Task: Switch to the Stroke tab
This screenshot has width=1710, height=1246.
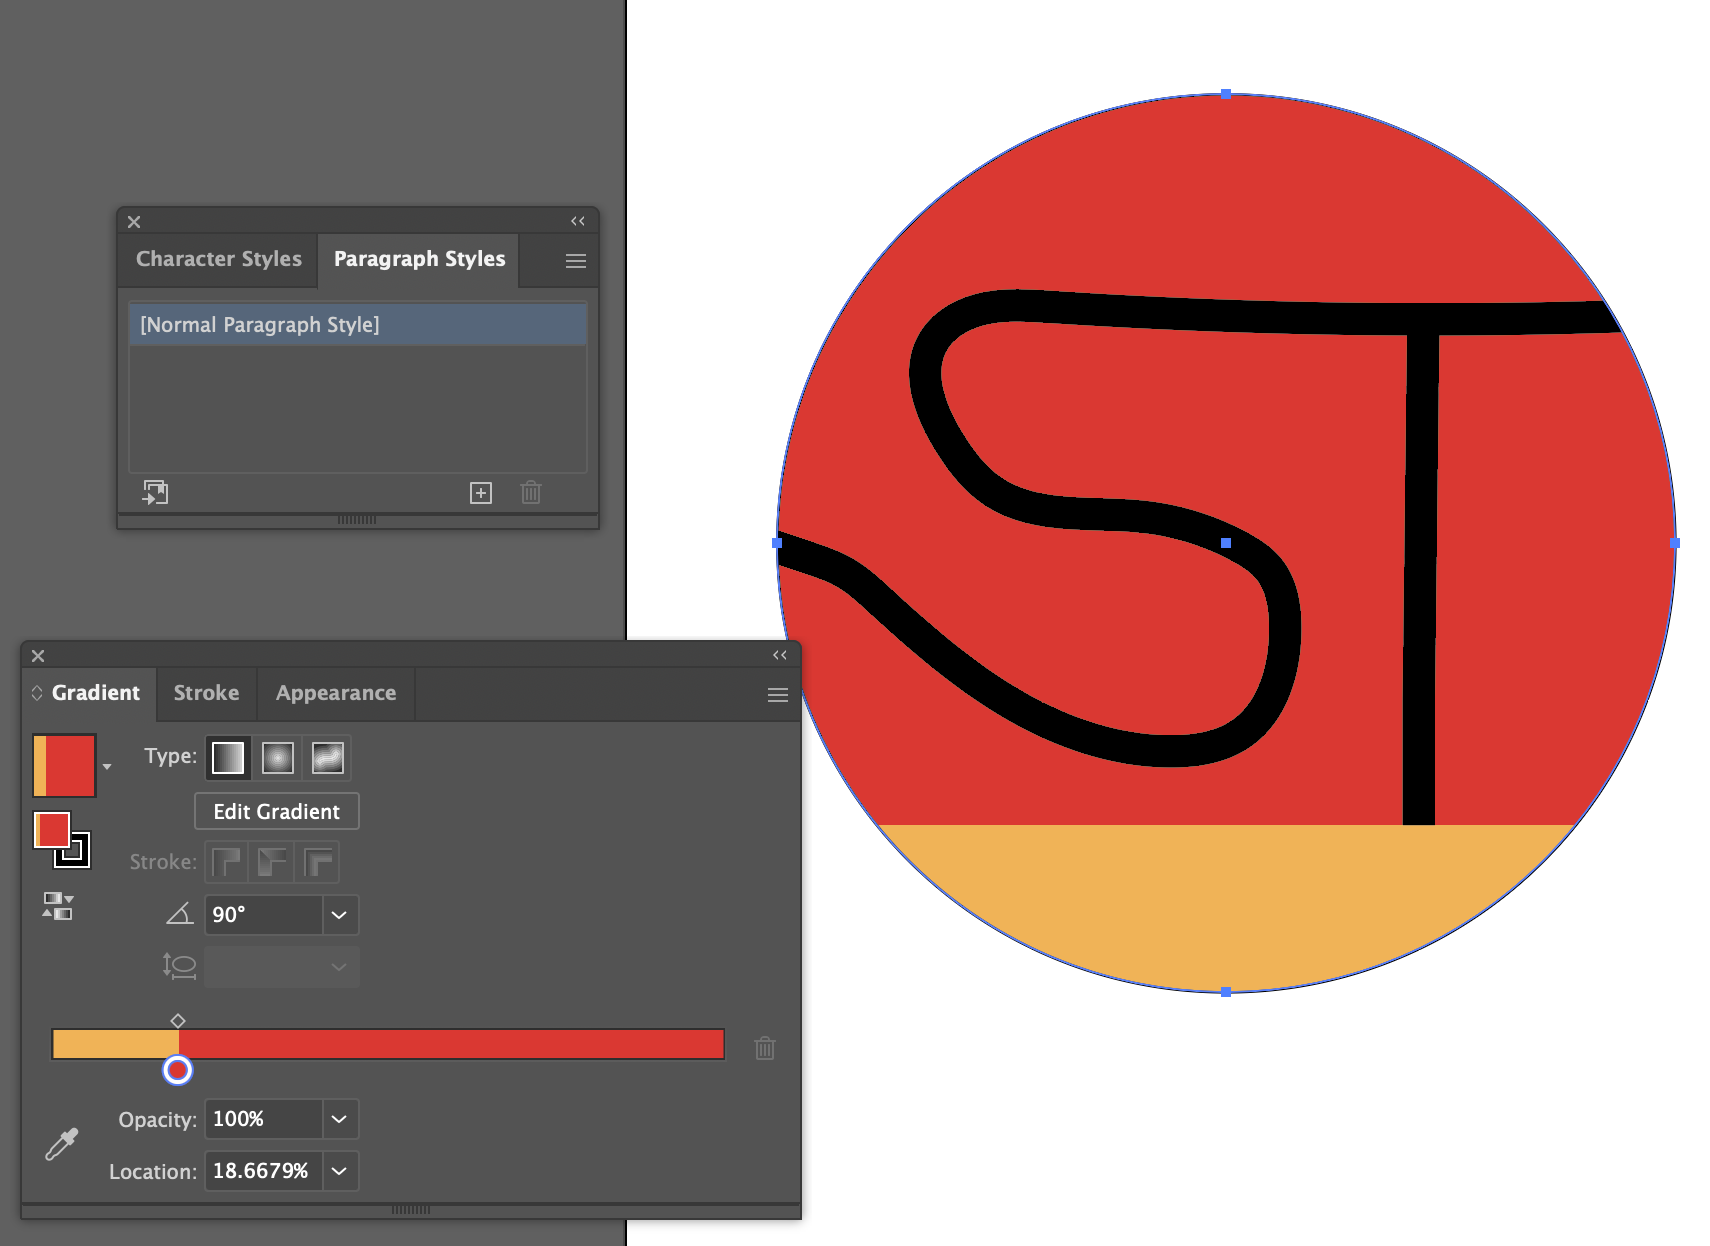Action: coord(206,693)
